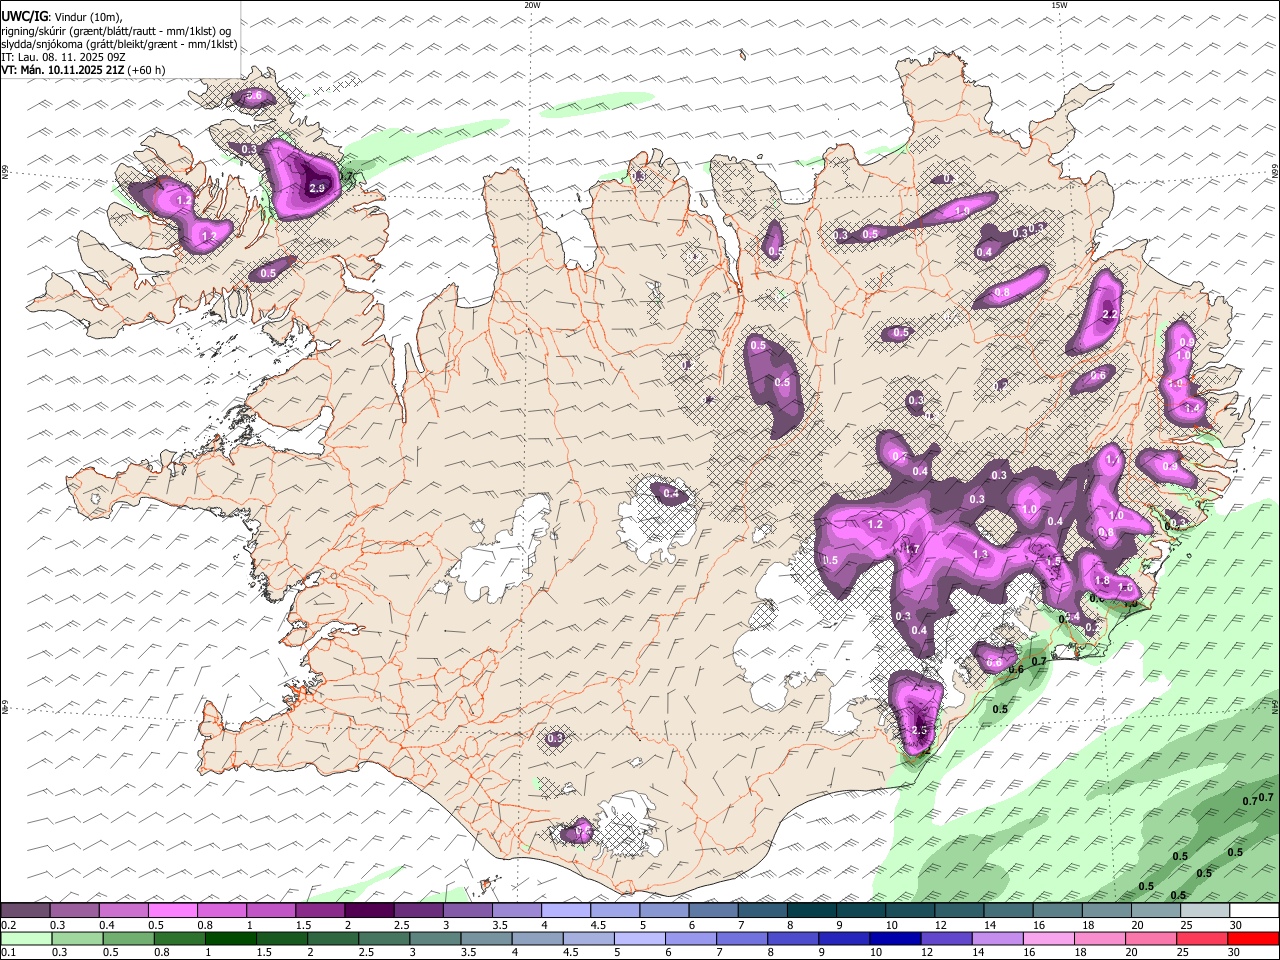This screenshot has width=1280, height=960.
Task: Select the 'VT: Mán. 10.11.2025 21Z' valid time line
Action: 84,70
